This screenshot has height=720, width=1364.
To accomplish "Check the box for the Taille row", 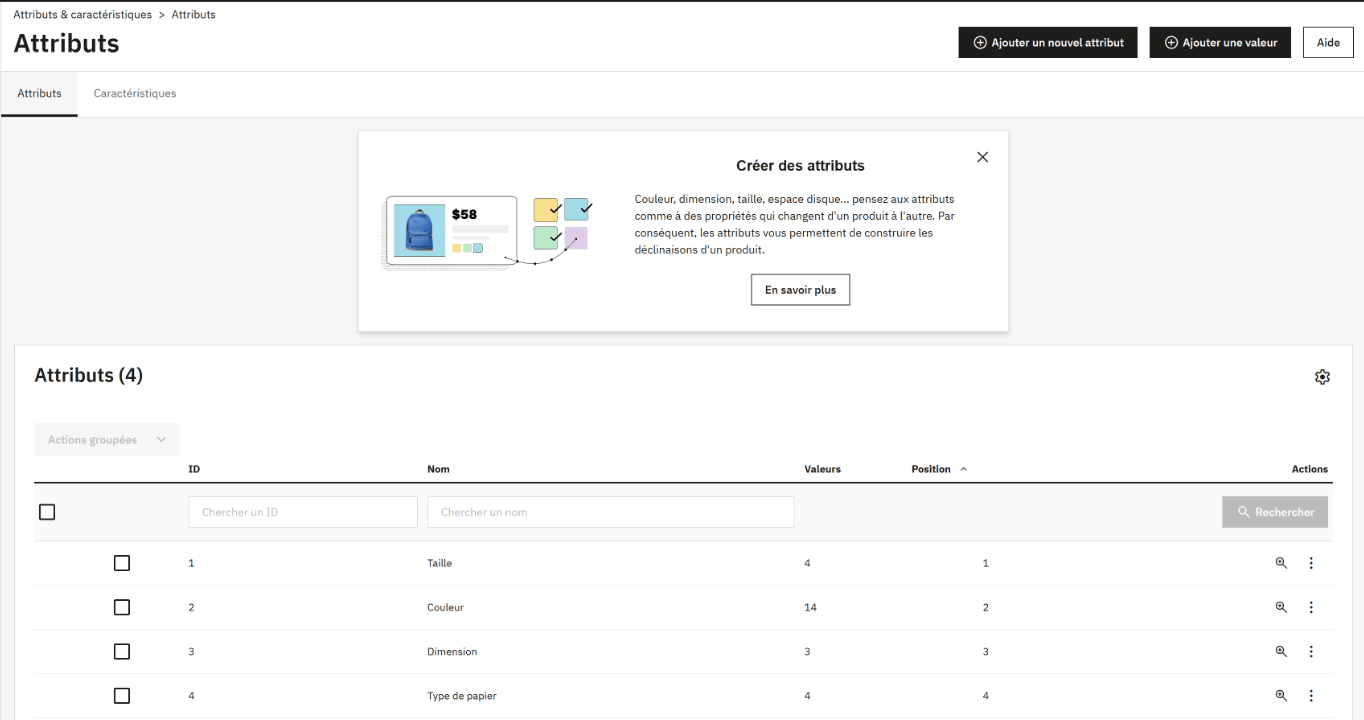I will tap(122, 563).
